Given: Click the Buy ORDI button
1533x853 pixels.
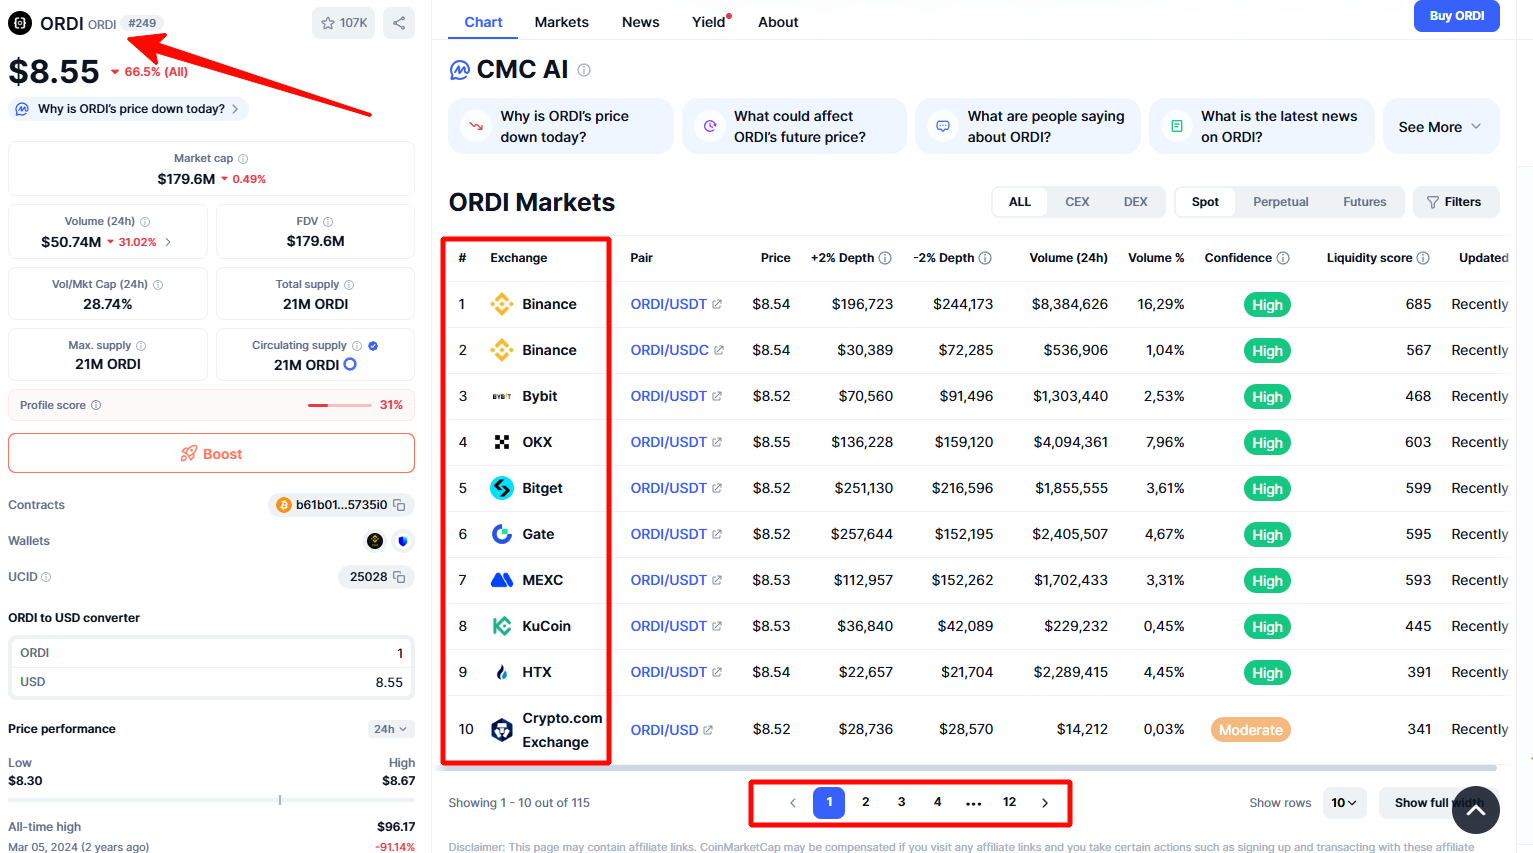Looking at the screenshot, I should pos(1456,16).
